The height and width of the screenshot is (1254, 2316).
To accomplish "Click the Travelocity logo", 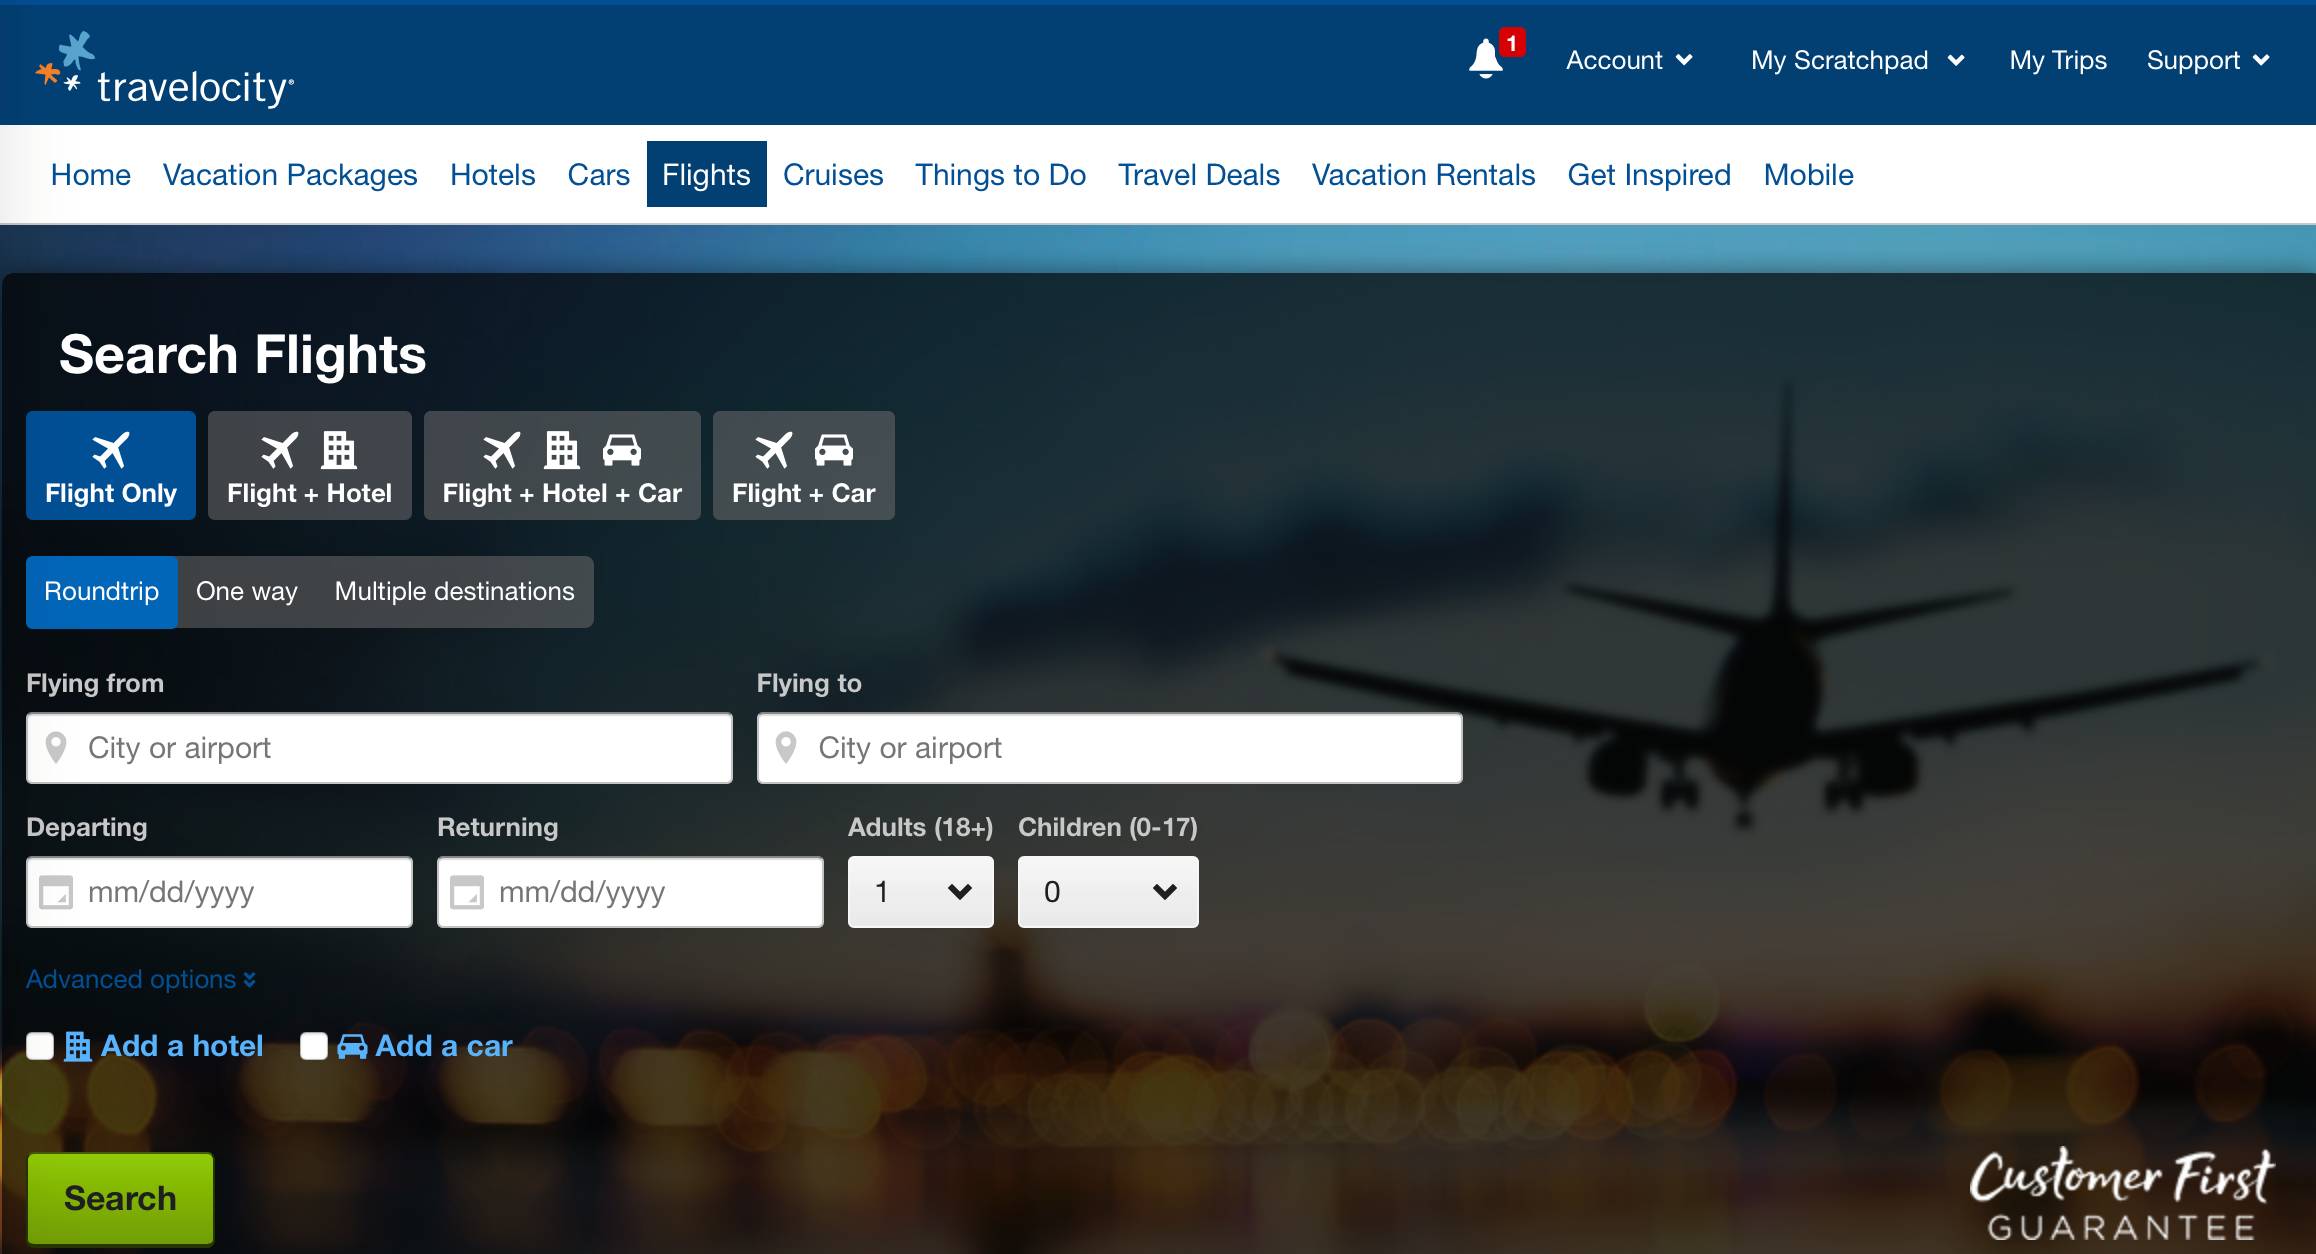I will pyautogui.click(x=165, y=70).
